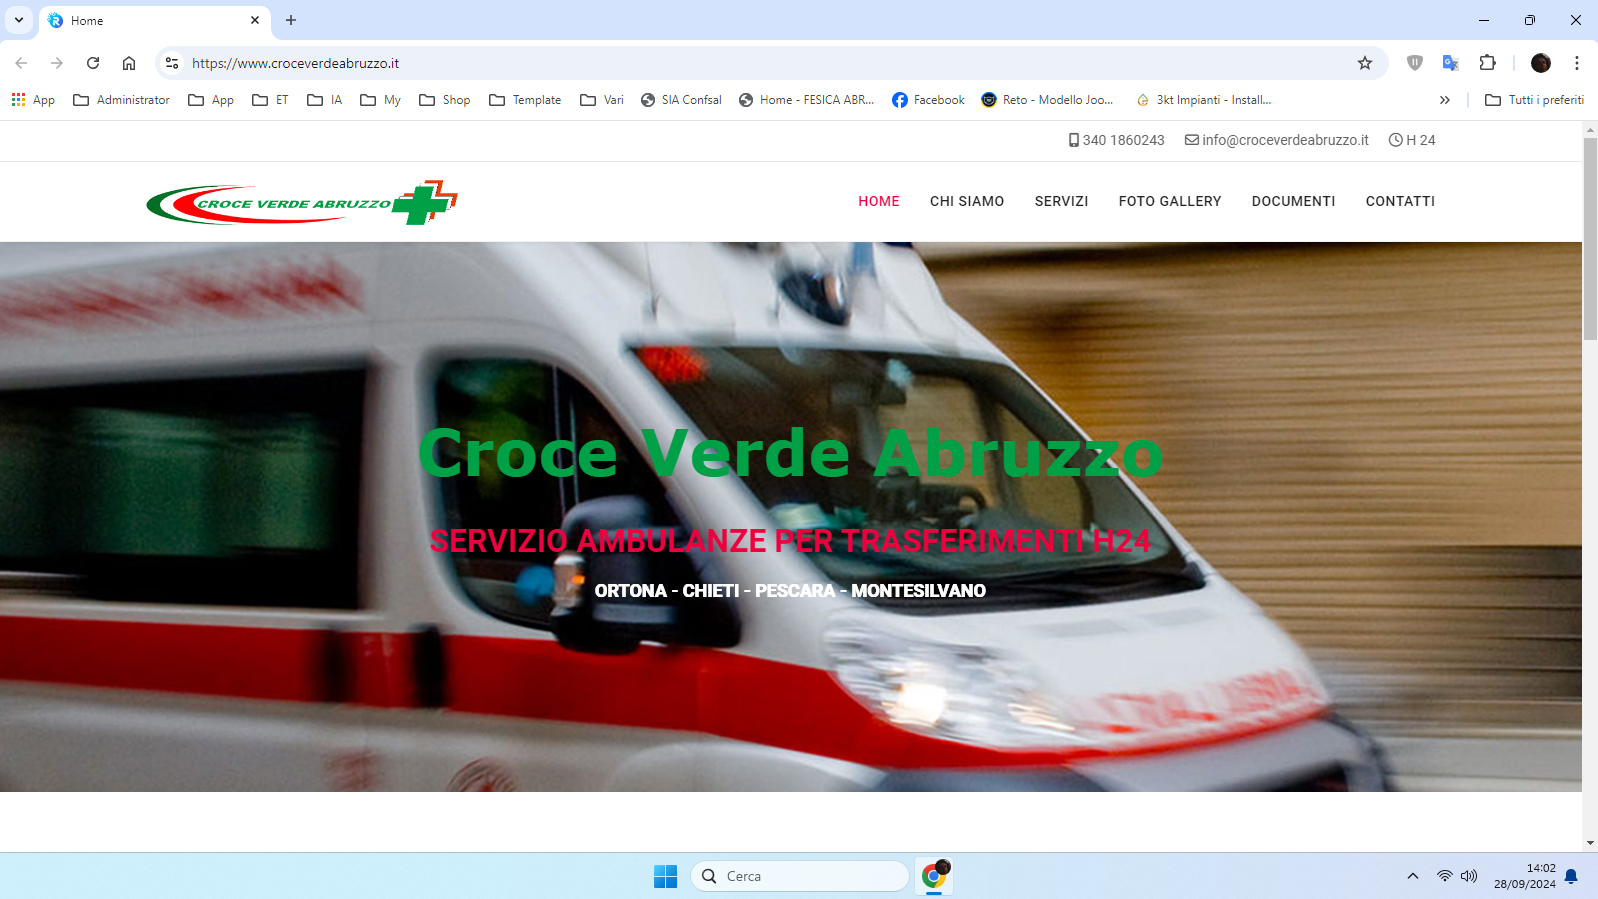Open the SERVIZI menu item
Screen dimensions: 1598x899
(x=1061, y=201)
